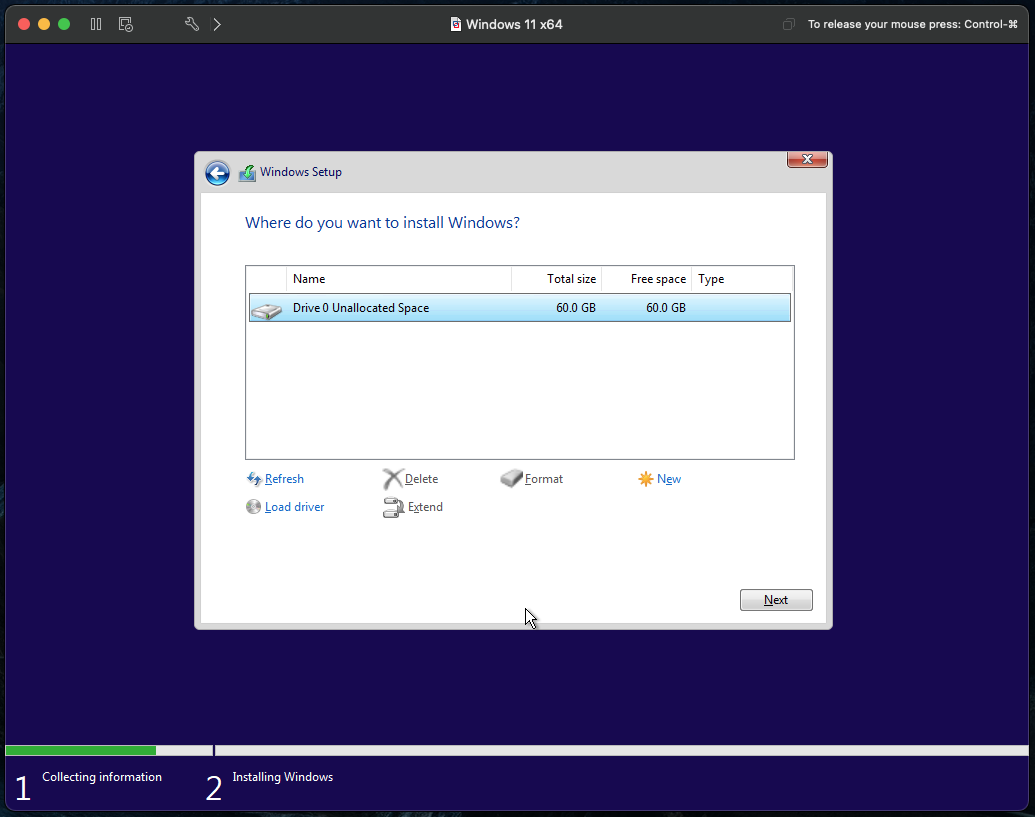
Task: Click the New starburst icon
Action: pos(646,479)
